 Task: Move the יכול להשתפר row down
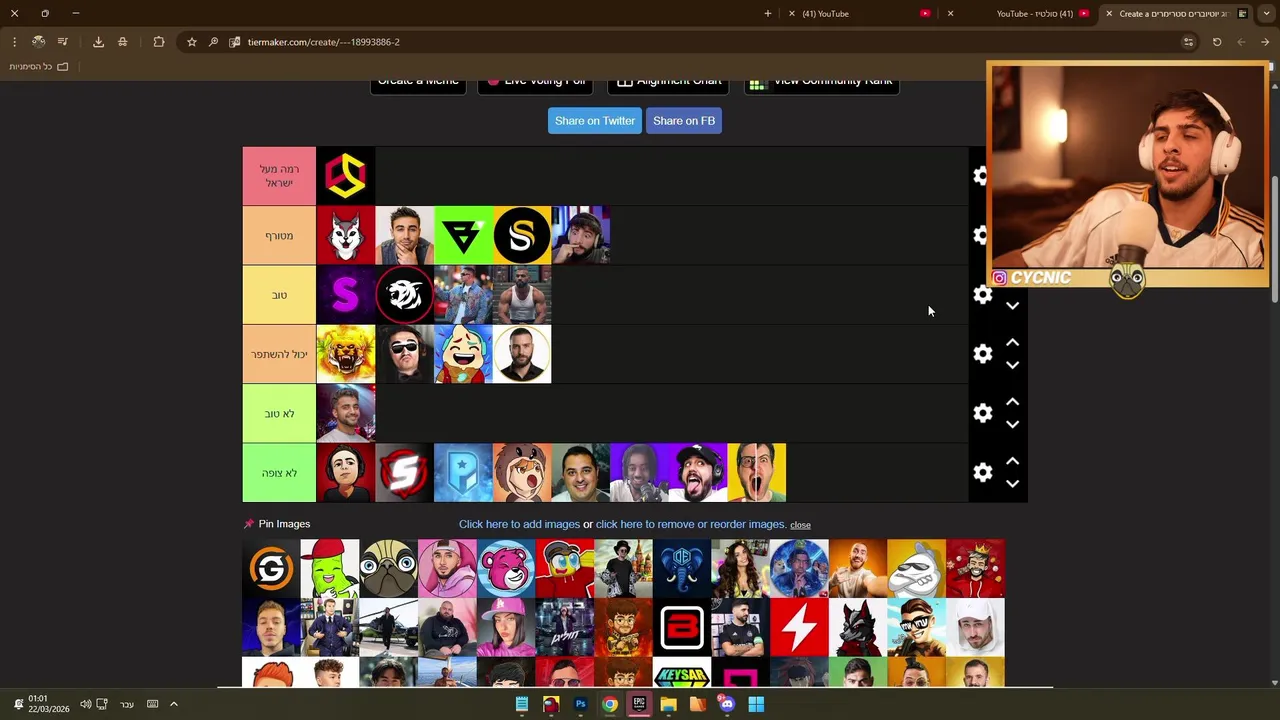[1012, 365]
